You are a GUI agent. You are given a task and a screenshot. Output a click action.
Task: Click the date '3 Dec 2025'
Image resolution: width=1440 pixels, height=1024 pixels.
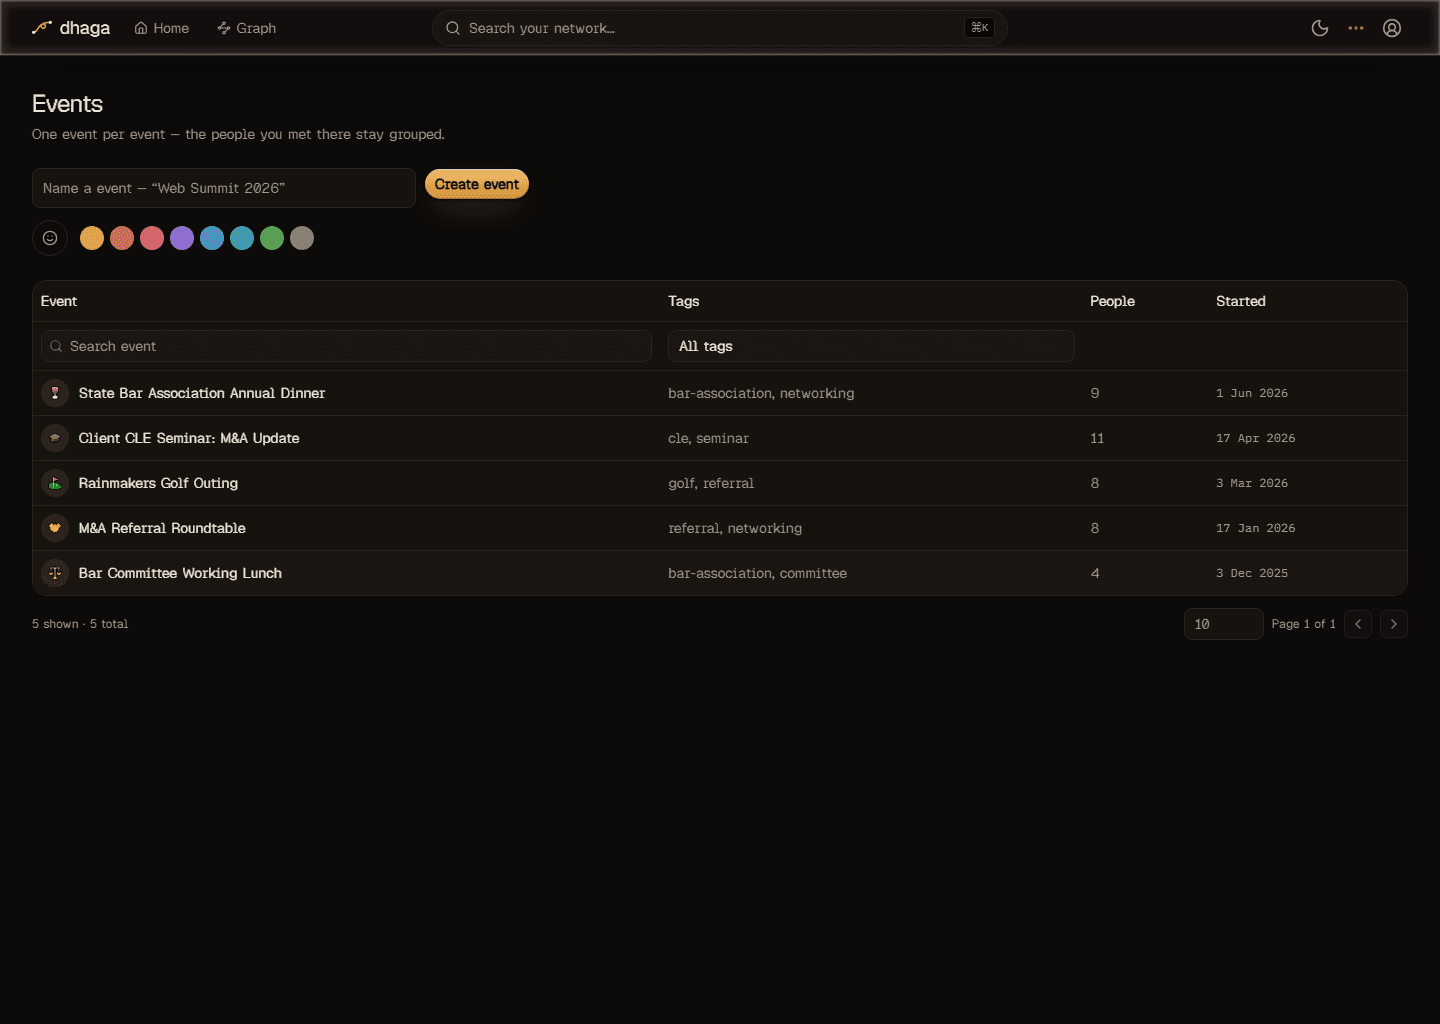coord(1252,573)
